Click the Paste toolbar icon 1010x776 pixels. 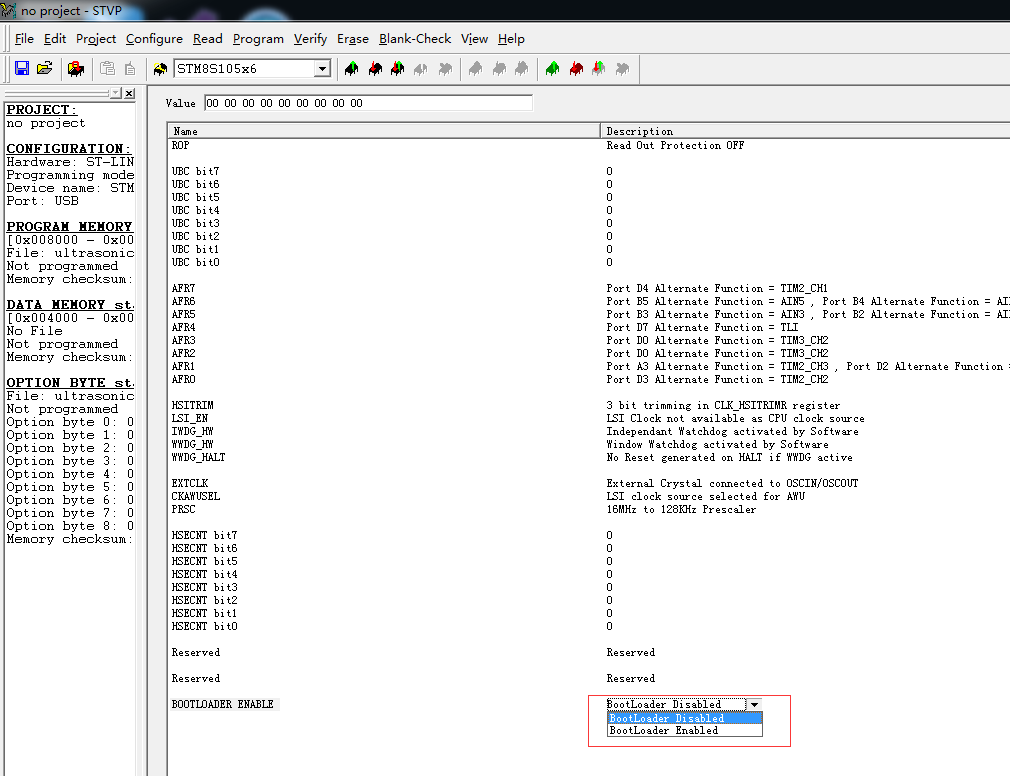[x=130, y=68]
